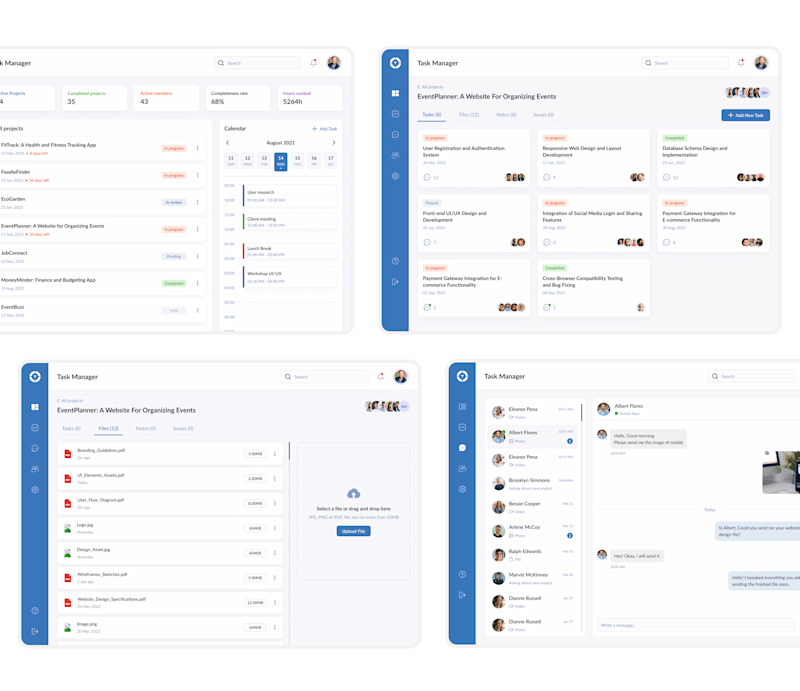This screenshot has width=800, height=691.
Task: Open the settings gear in Tasks board sidebar
Action: tap(395, 176)
